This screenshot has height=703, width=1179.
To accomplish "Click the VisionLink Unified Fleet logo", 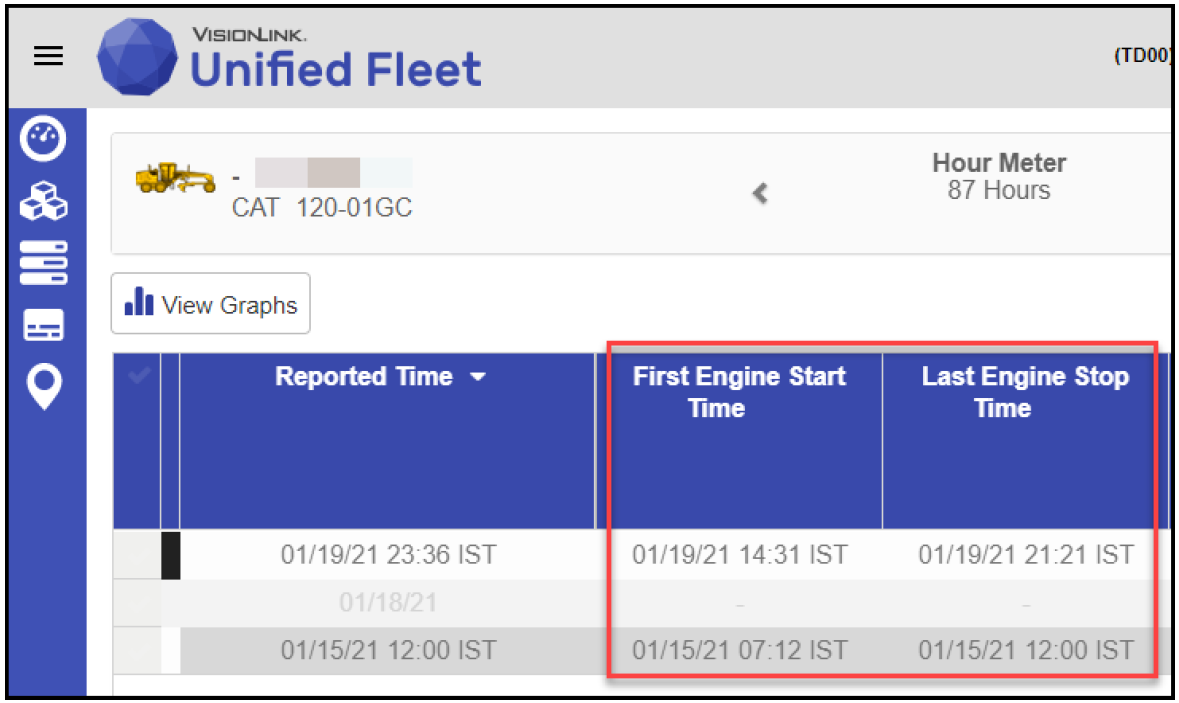I will point(289,58).
